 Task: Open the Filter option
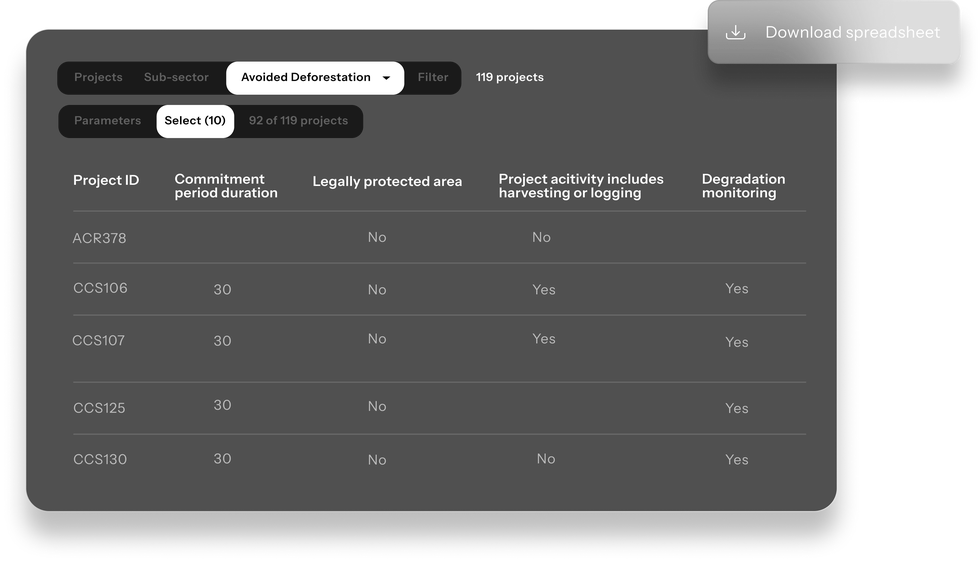coord(432,77)
